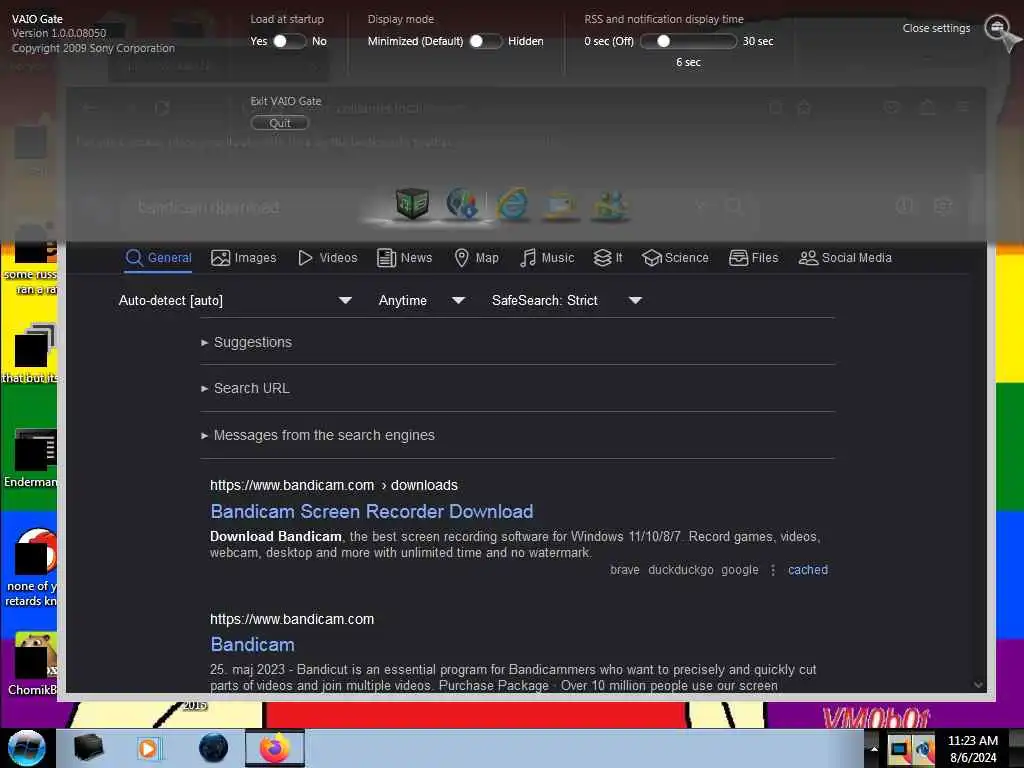Click the 'Minimized (Default)' label
This screenshot has width=1024, height=768.
pyautogui.click(x=415, y=41)
